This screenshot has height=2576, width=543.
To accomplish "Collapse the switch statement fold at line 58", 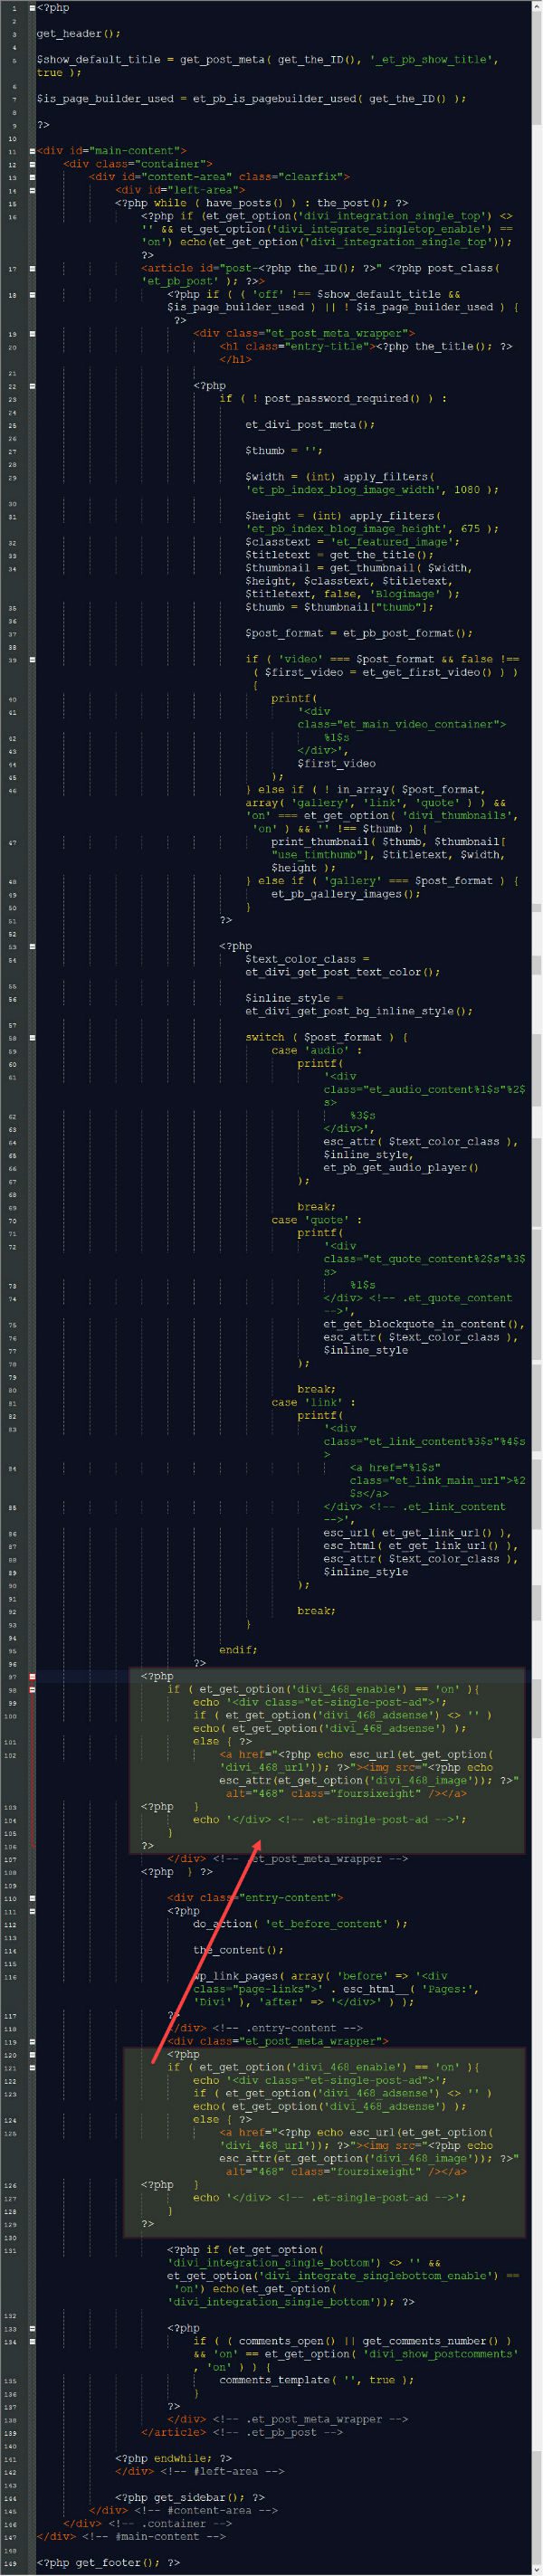I will (32, 1037).
